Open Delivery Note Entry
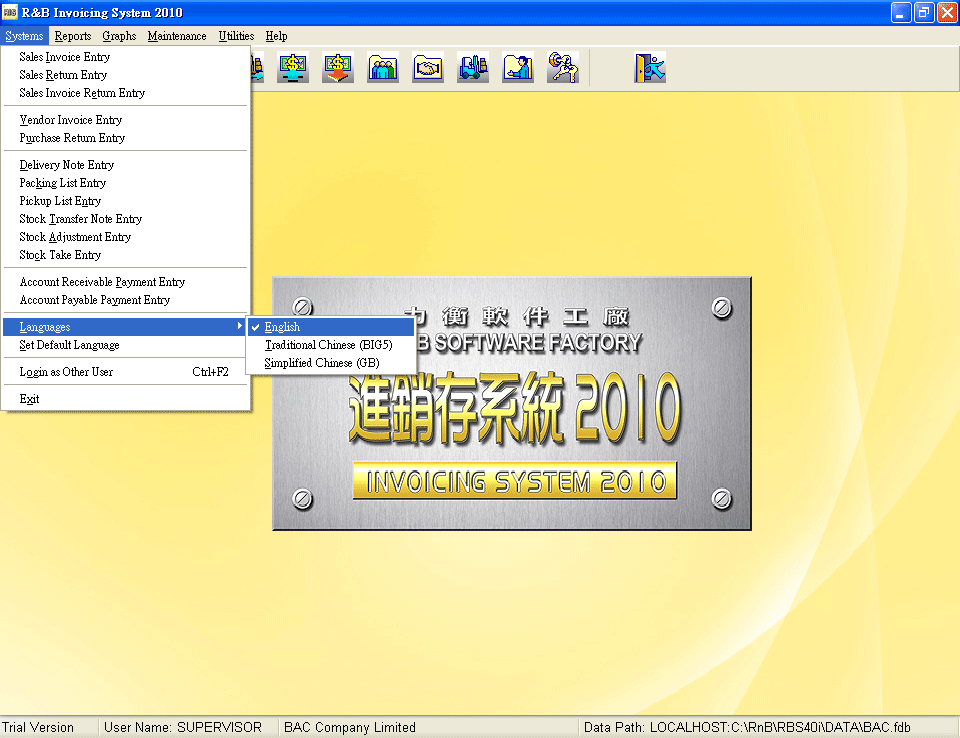The height and width of the screenshot is (738, 960). 126,165
